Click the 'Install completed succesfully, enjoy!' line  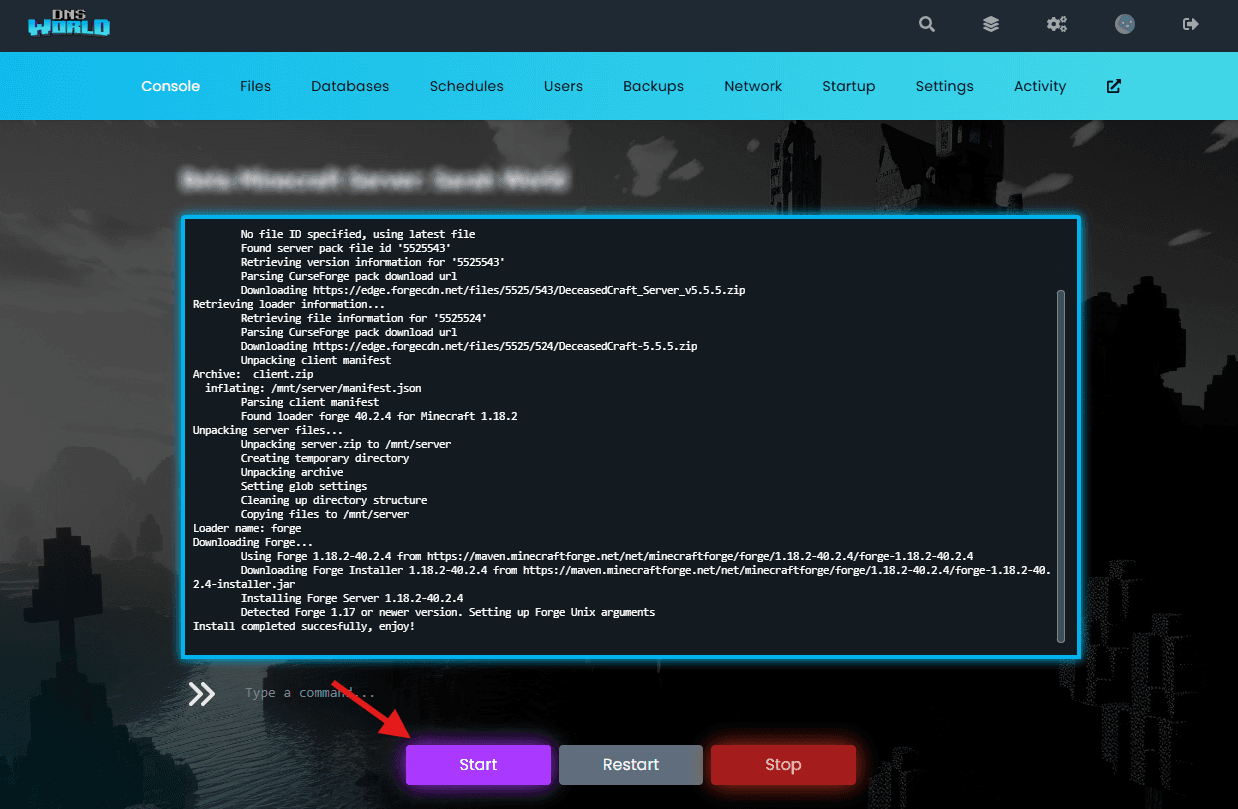click(303, 626)
